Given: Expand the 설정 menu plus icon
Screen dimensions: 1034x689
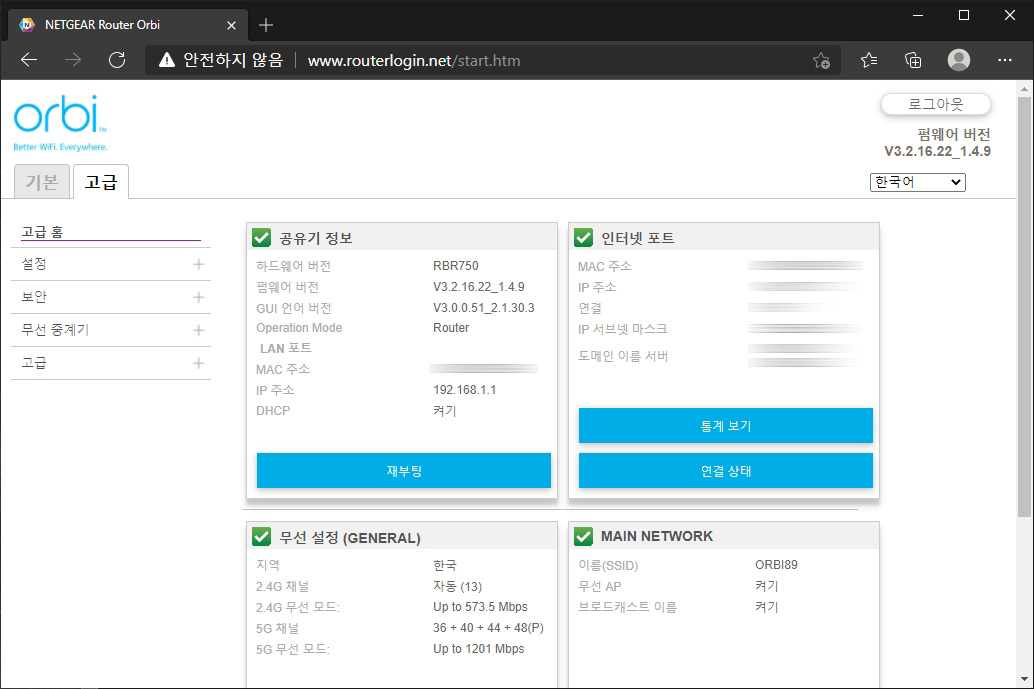Looking at the screenshot, I should [198, 264].
